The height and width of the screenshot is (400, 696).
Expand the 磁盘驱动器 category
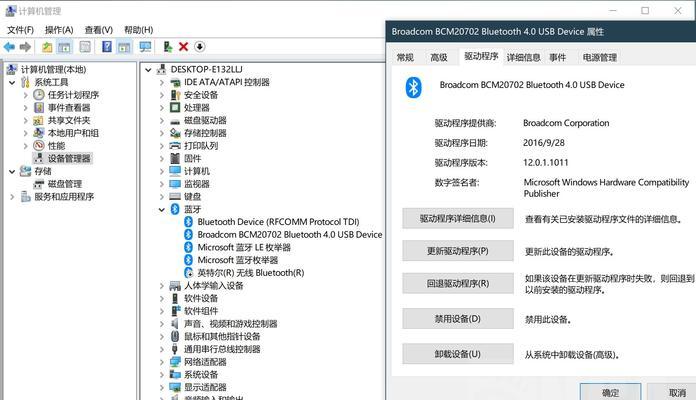pos(162,120)
